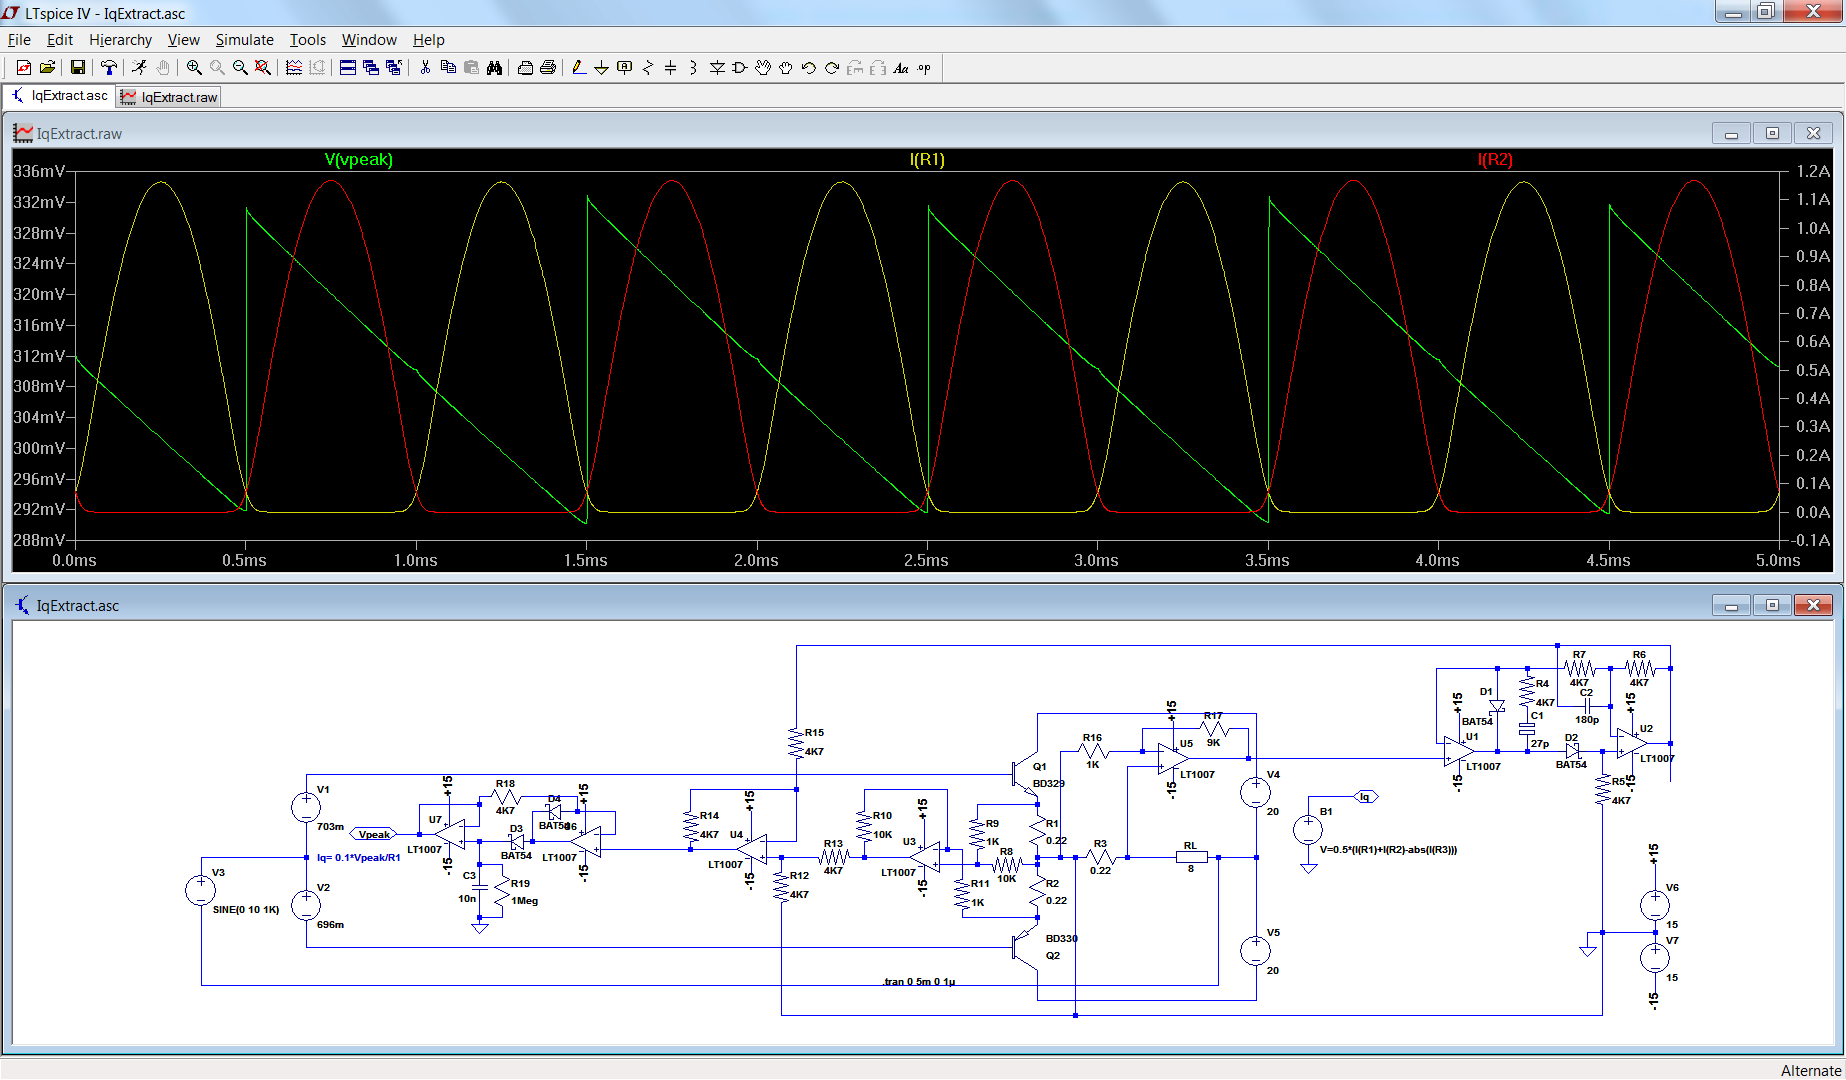This screenshot has width=1846, height=1080.
Task: Save the schematic with floppy icon
Action: click(x=77, y=67)
